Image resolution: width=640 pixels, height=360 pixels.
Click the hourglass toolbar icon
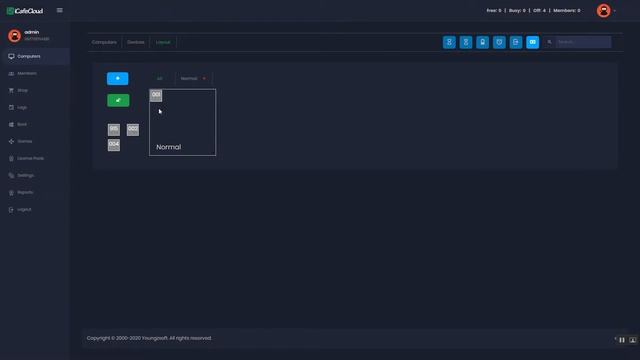(x=466, y=42)
